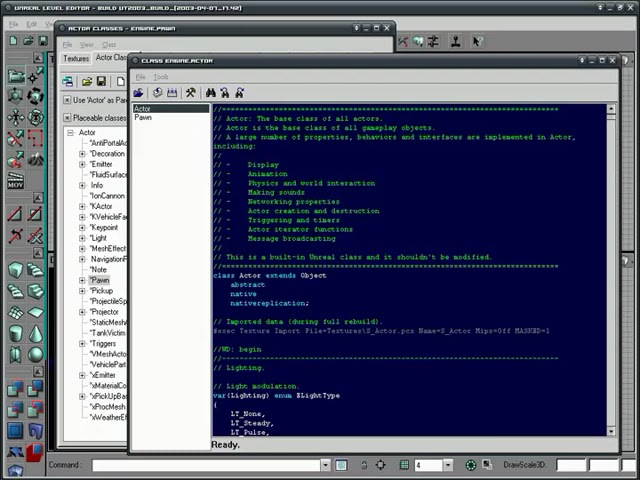The image size is (640, 480).
Task: Click the Compile Changed hammer icon
Action: [191, 93]
